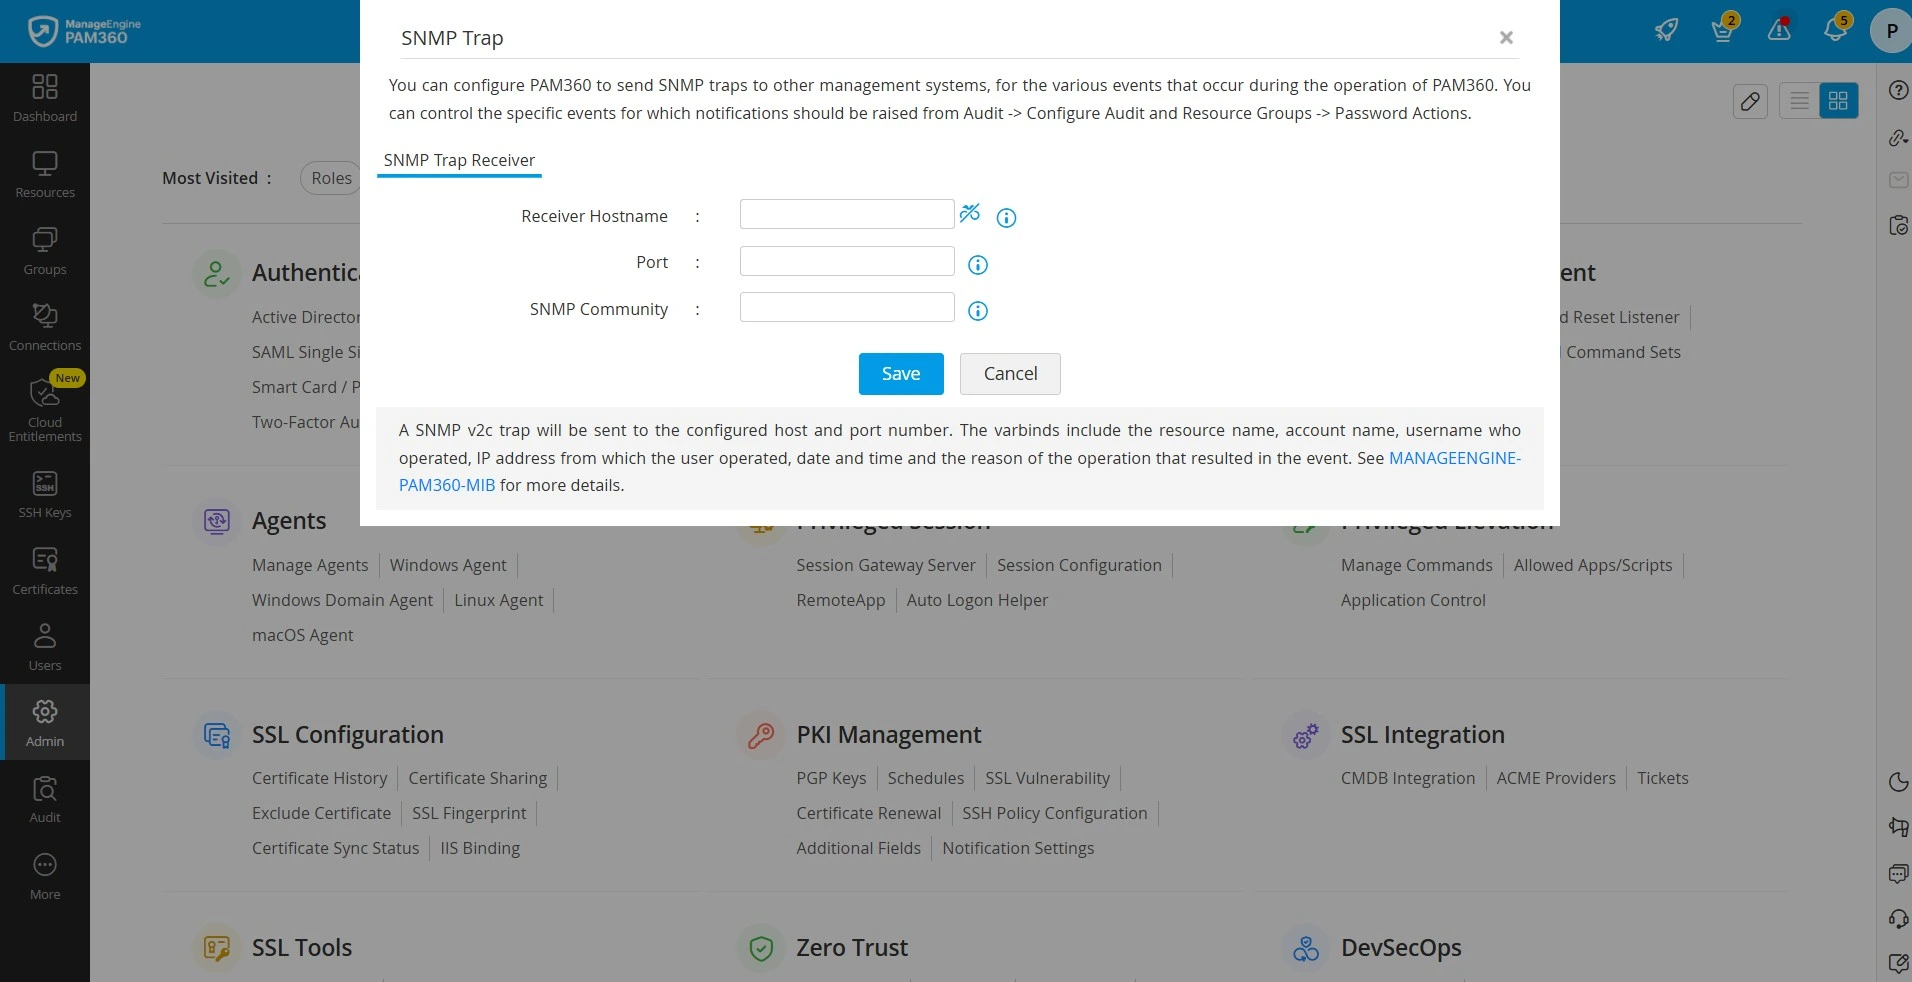Cancel the SNMP Trap dialog
Image resolution: width=1912 pixels, height=982 pixels.
click(1010, 374)
